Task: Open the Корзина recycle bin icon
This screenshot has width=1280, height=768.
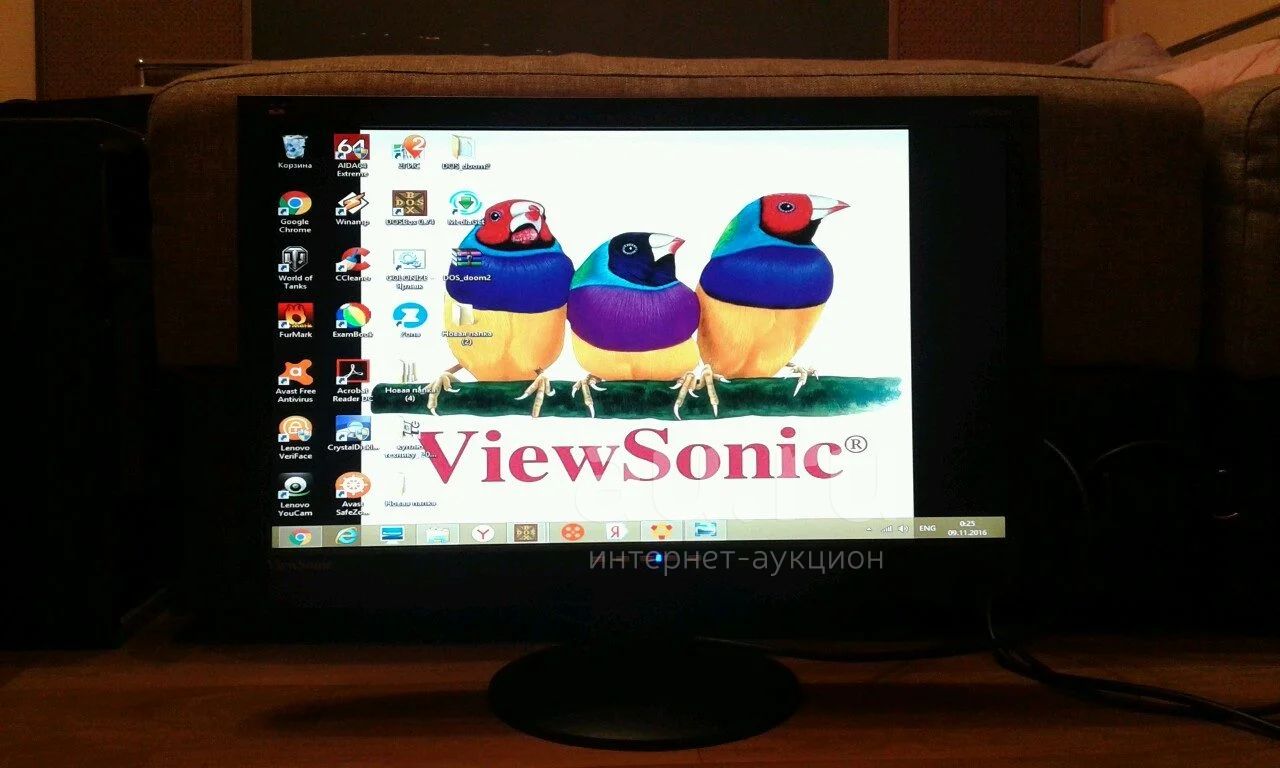Action: coord(295,152)
